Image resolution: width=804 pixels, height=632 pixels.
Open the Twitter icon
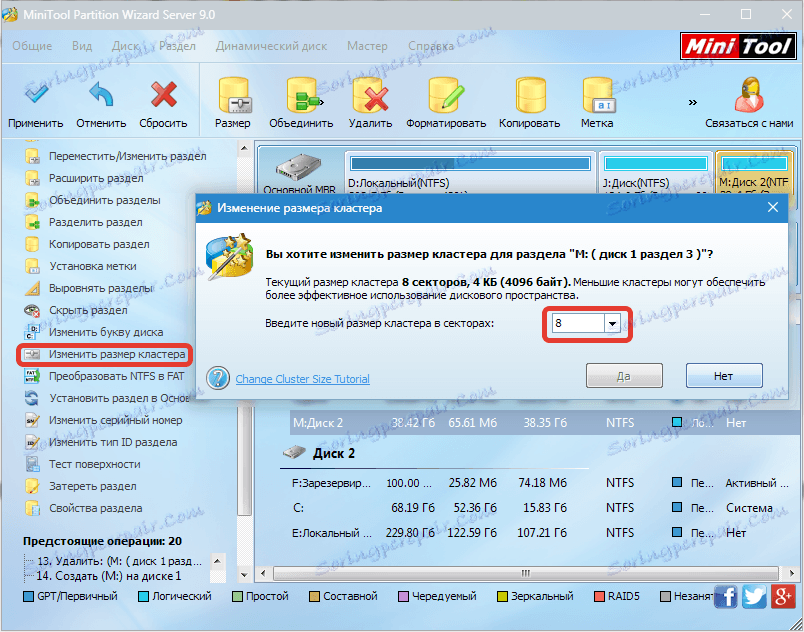(x=754, y=597)
